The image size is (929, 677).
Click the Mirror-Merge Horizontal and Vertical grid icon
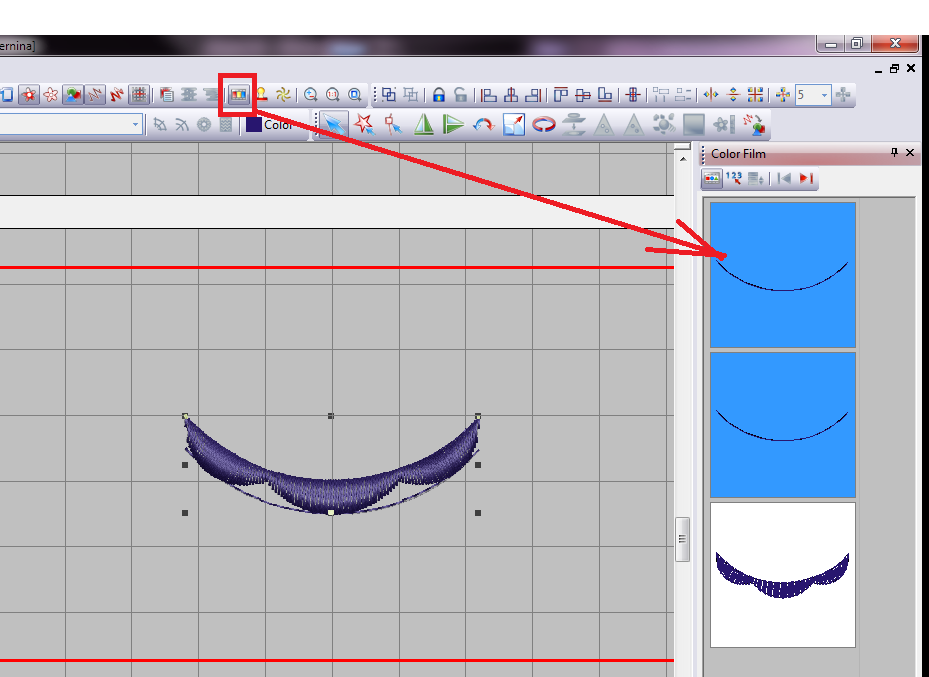755,94
